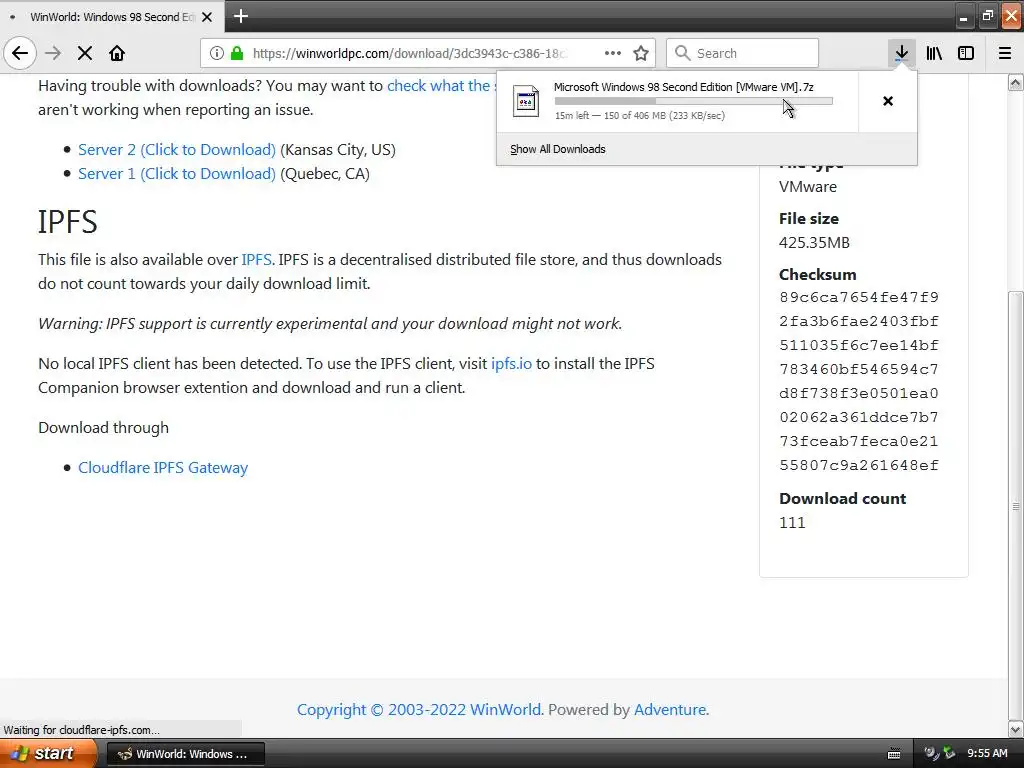This screenshot has height=768, width=1024.
Task: Open Show All Downloads
Action: tap(558, 149)
